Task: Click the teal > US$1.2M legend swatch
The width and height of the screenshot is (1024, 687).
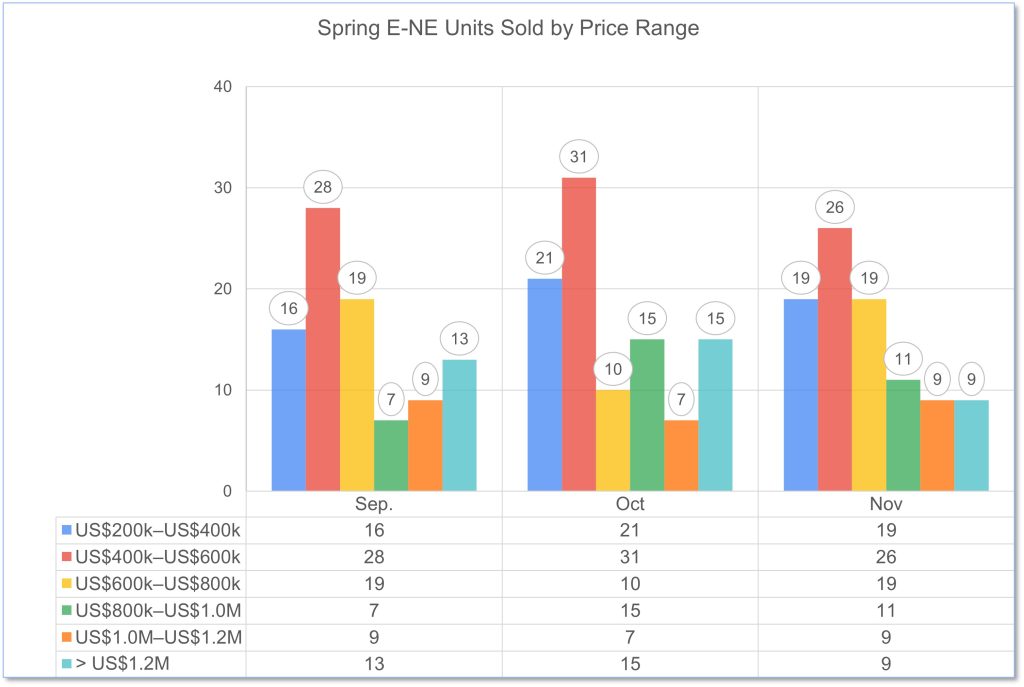Action: (67, 663)
